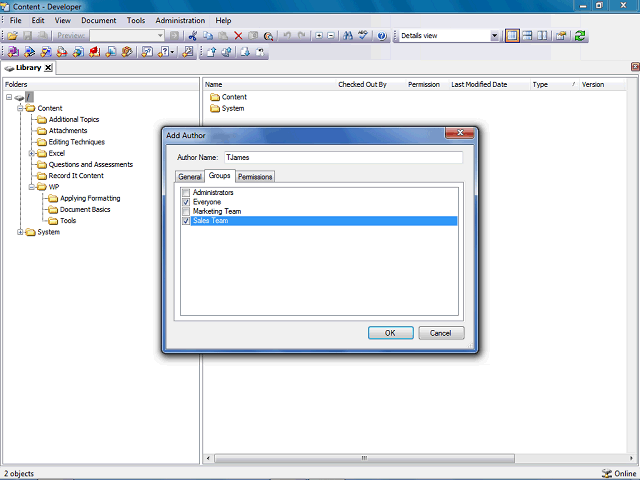Click the scrollbar right arrow

[631, 458]
